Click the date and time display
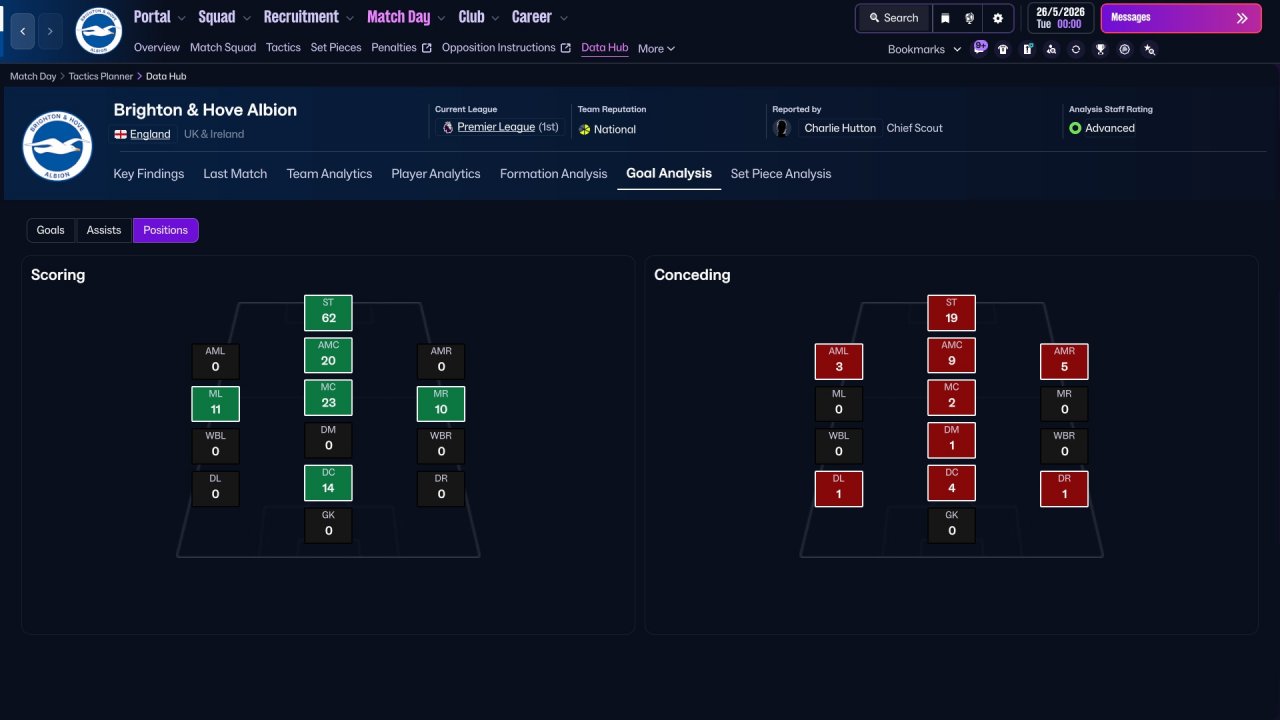 coord(1060,18)
